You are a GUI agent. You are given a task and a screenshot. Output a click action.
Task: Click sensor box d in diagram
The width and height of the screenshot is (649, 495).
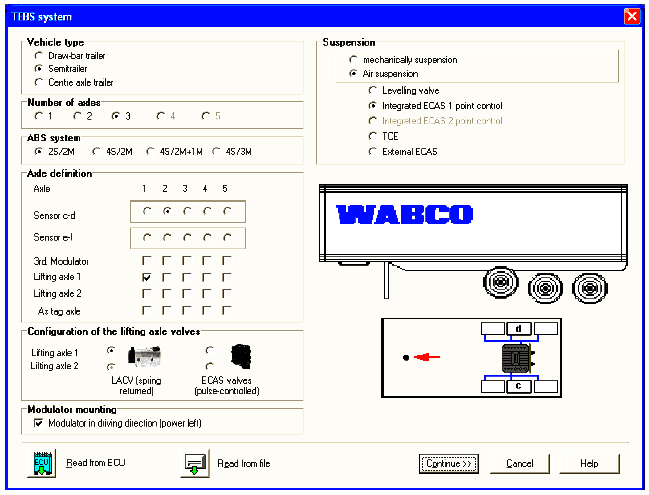[x=519, y=329]
